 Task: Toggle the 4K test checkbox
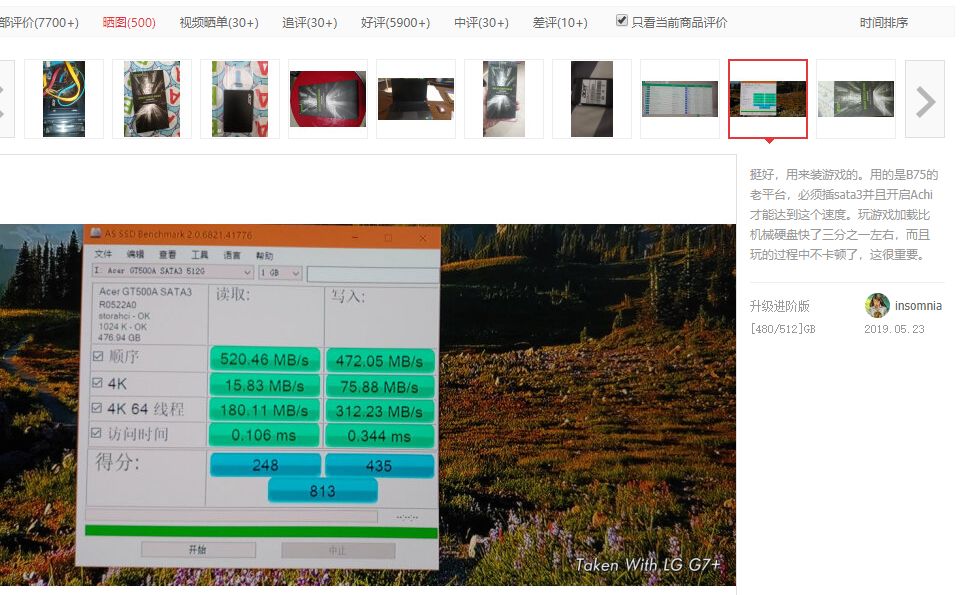point(97,382)
